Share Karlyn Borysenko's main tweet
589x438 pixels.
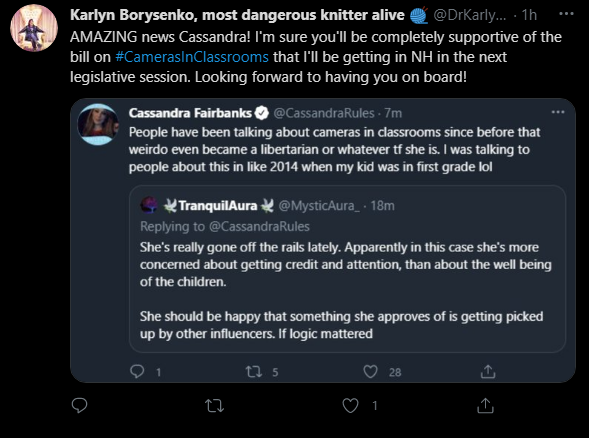point(485,406)
